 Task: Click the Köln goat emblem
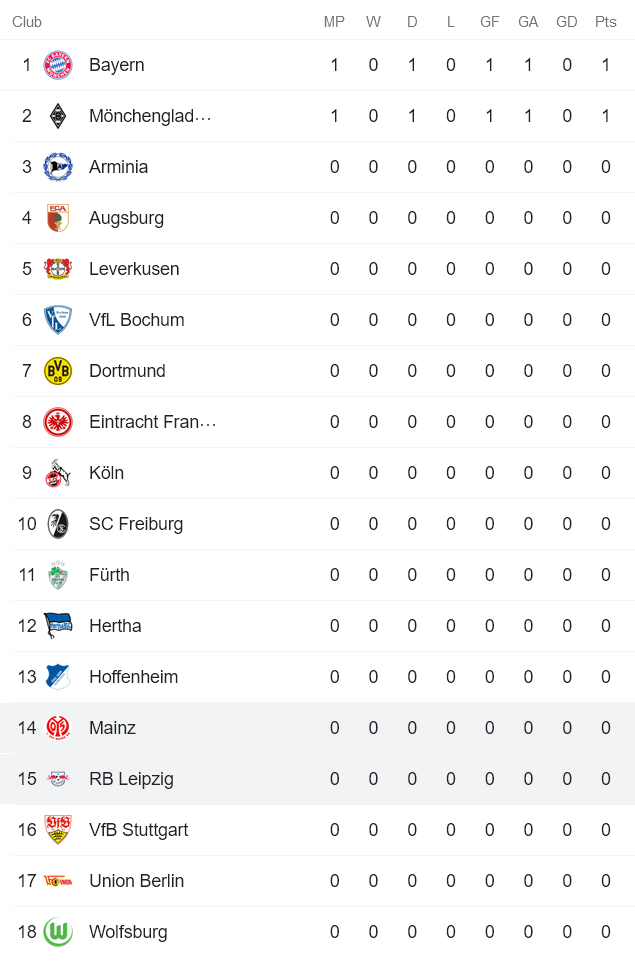point(58,472)
